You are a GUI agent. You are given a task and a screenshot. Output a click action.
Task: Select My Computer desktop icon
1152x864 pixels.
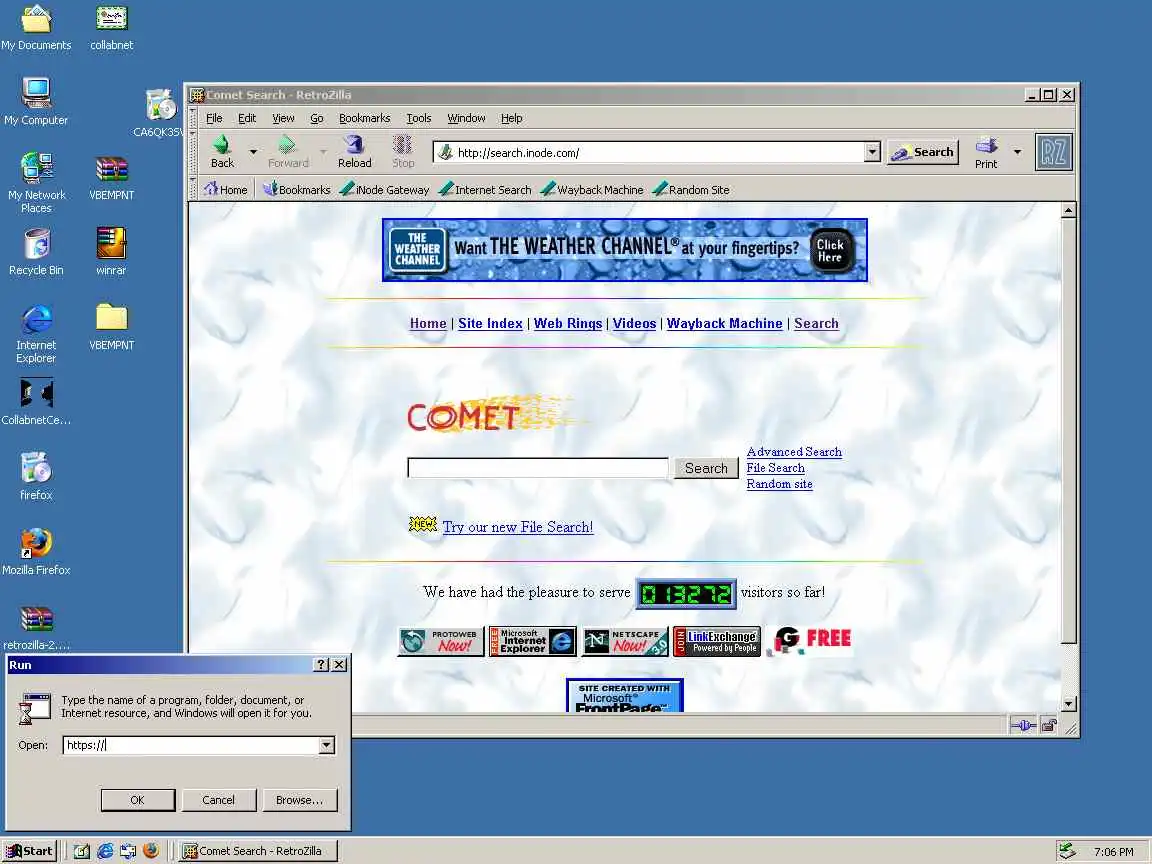coord(36,101)
